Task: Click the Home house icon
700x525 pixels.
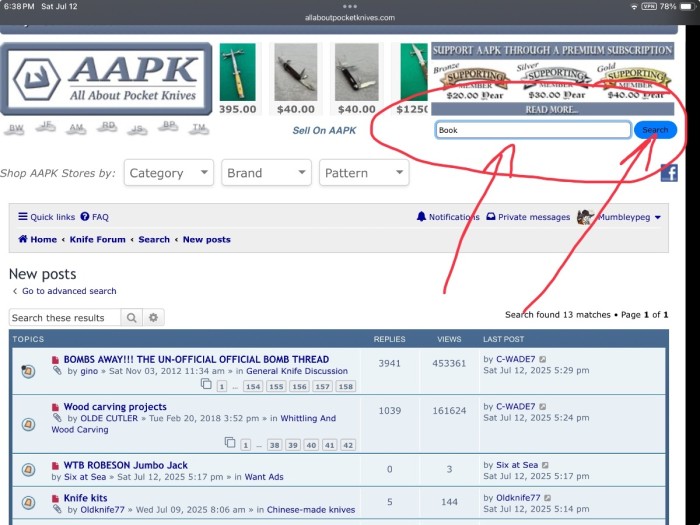Action: [x=23, y=239]
